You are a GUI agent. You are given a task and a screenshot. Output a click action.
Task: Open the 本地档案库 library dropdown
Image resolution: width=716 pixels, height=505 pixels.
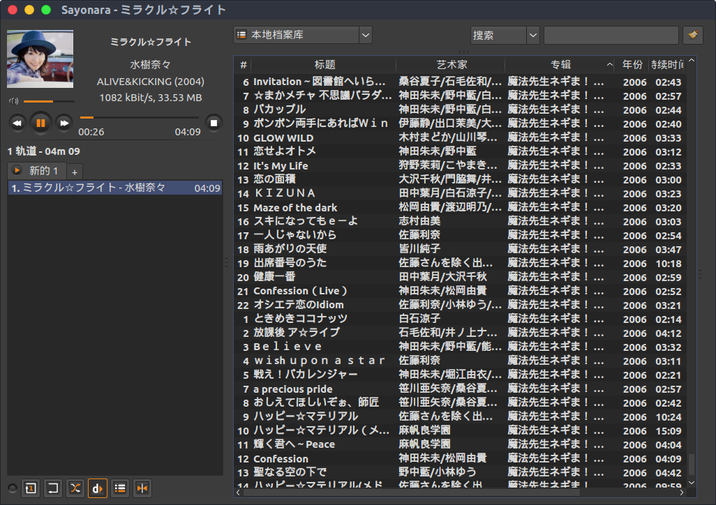(x=303, y=35)
